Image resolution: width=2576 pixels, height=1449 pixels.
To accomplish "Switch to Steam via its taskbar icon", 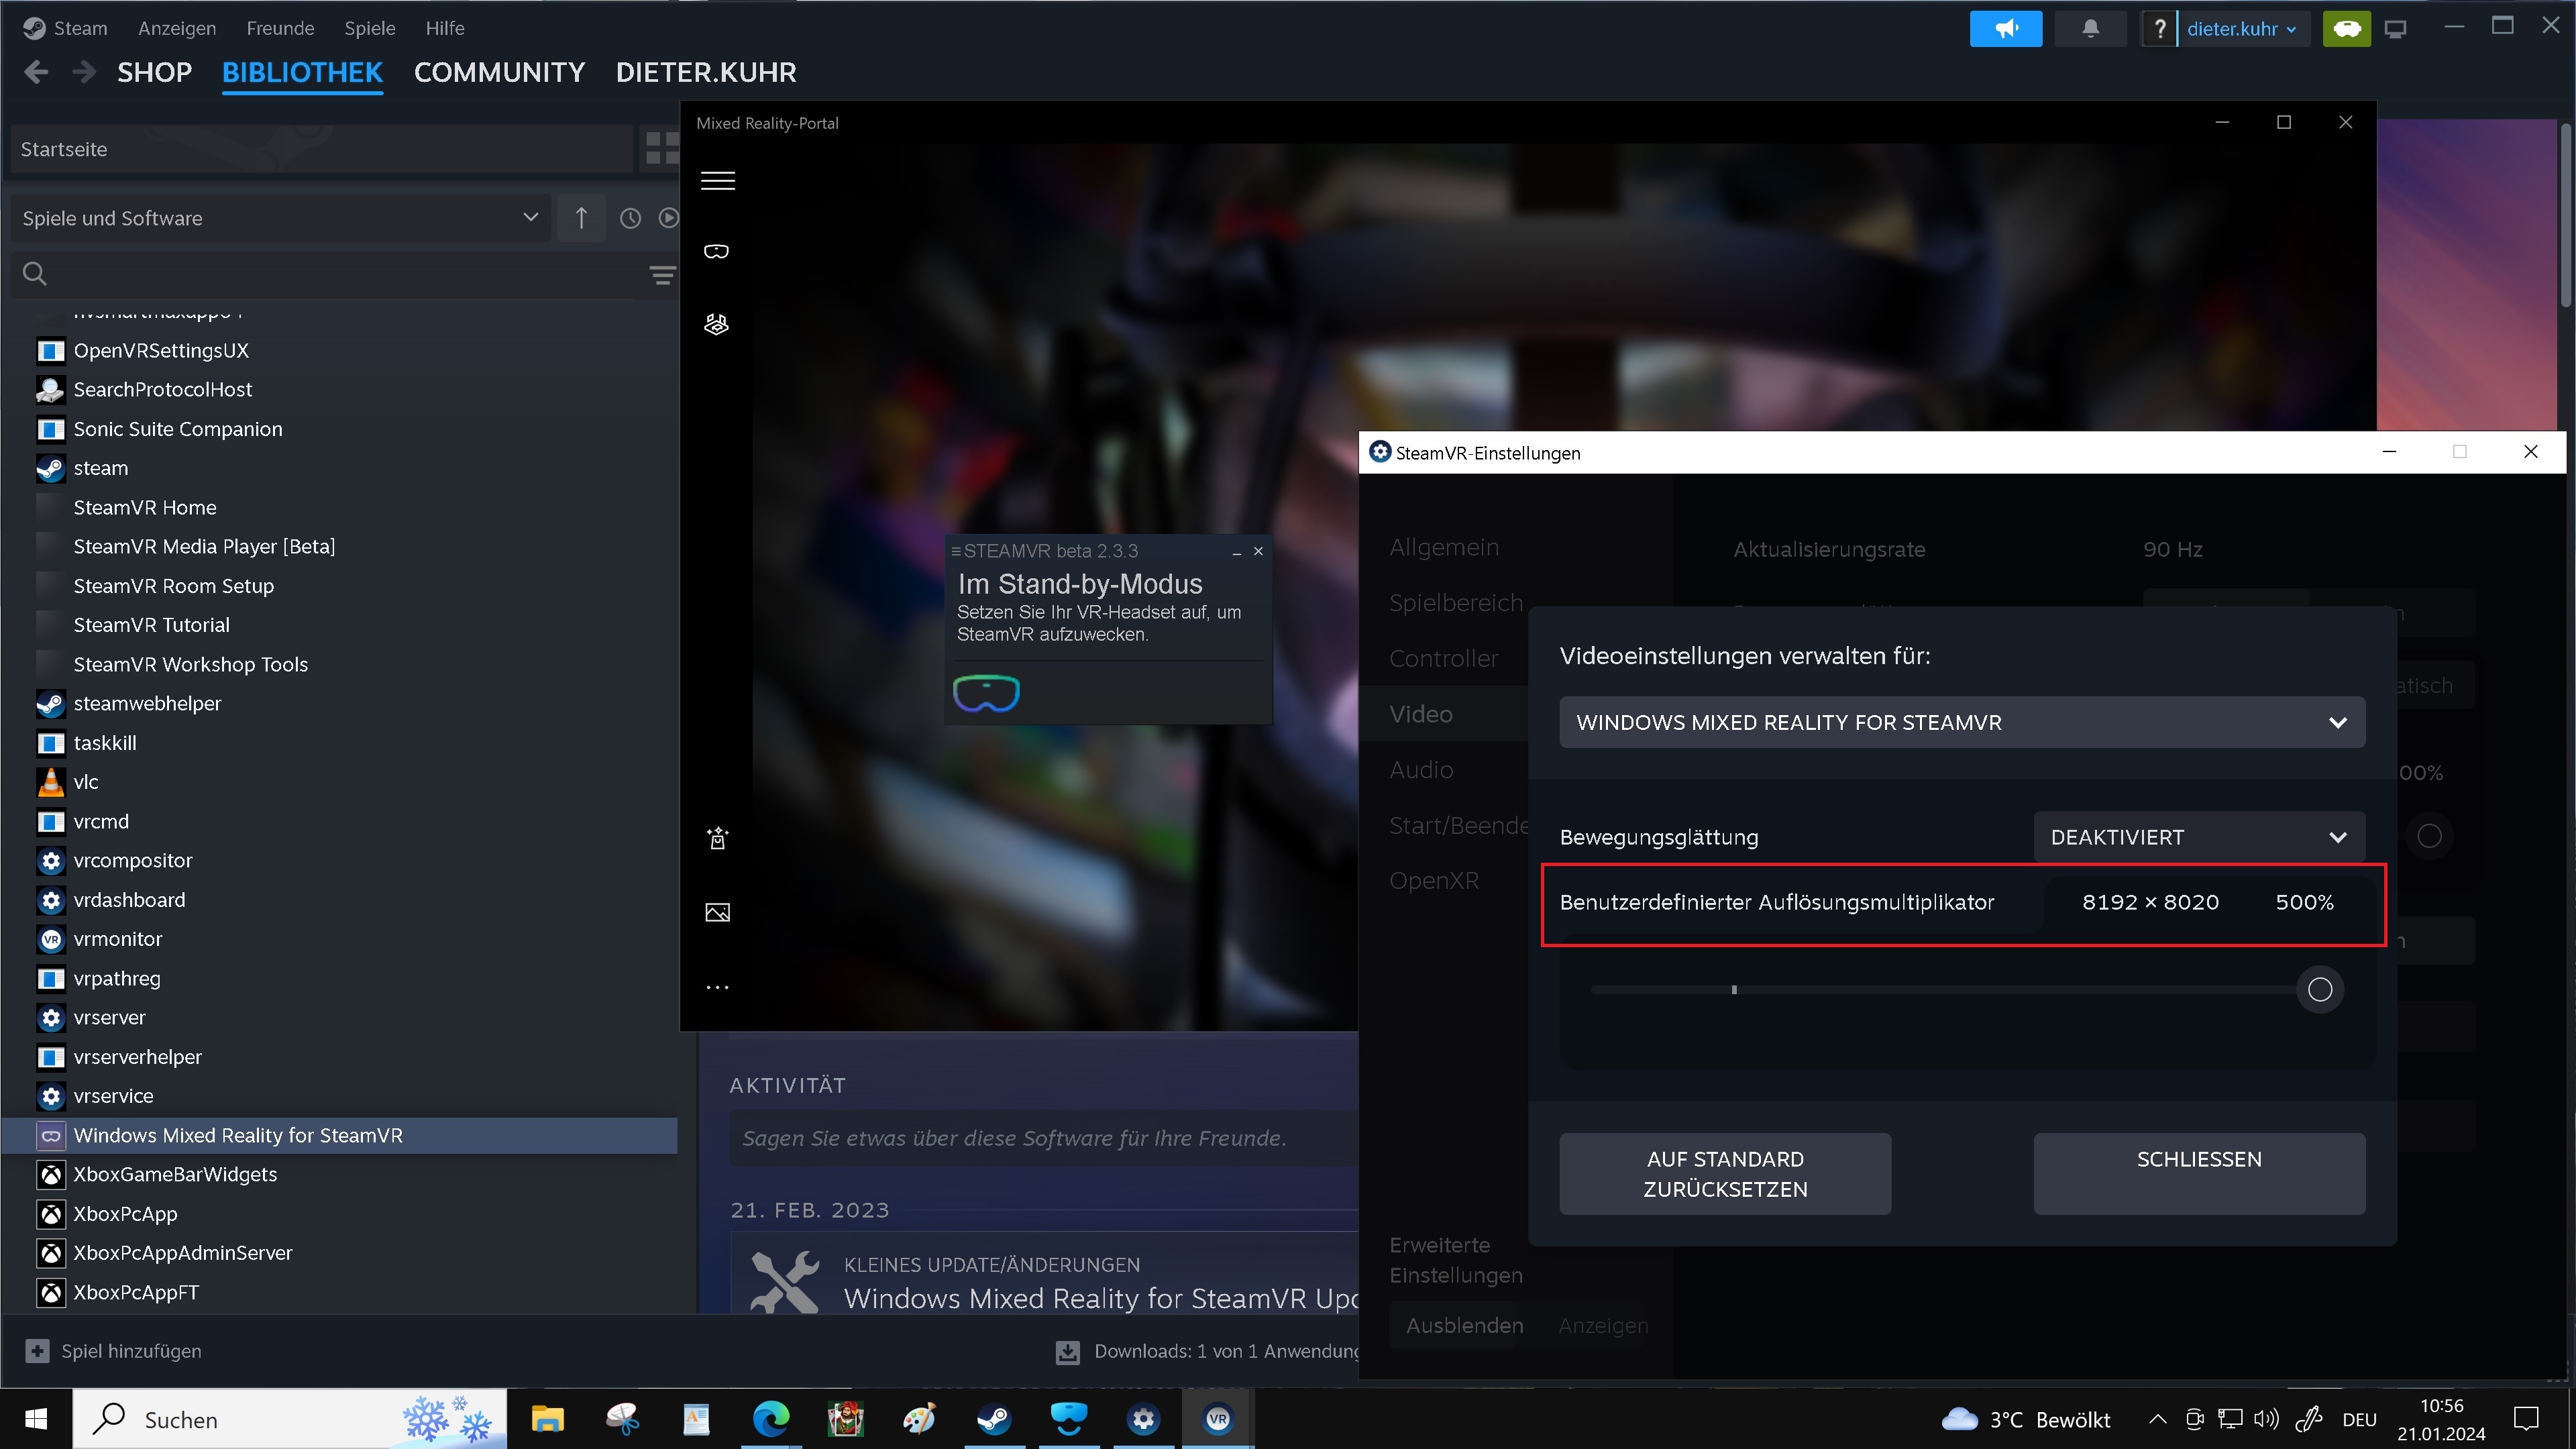I will [994, 1419].
